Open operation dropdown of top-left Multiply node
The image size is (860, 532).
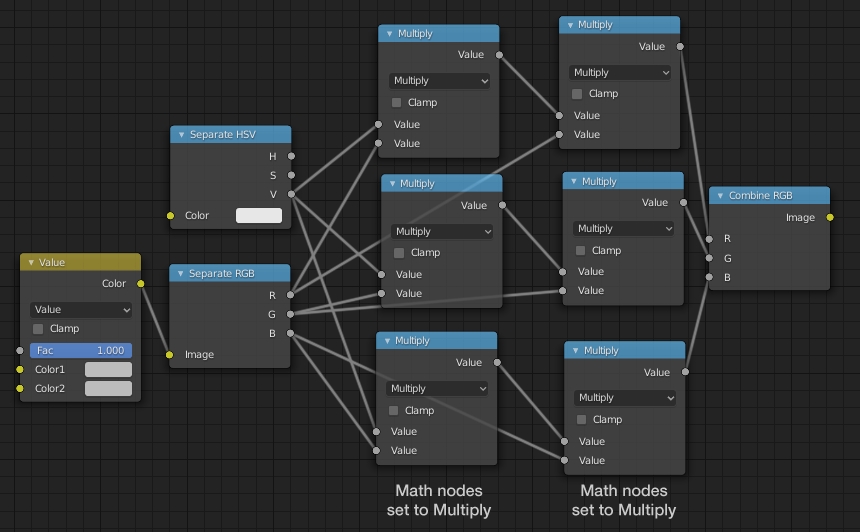tap(439, 81)
